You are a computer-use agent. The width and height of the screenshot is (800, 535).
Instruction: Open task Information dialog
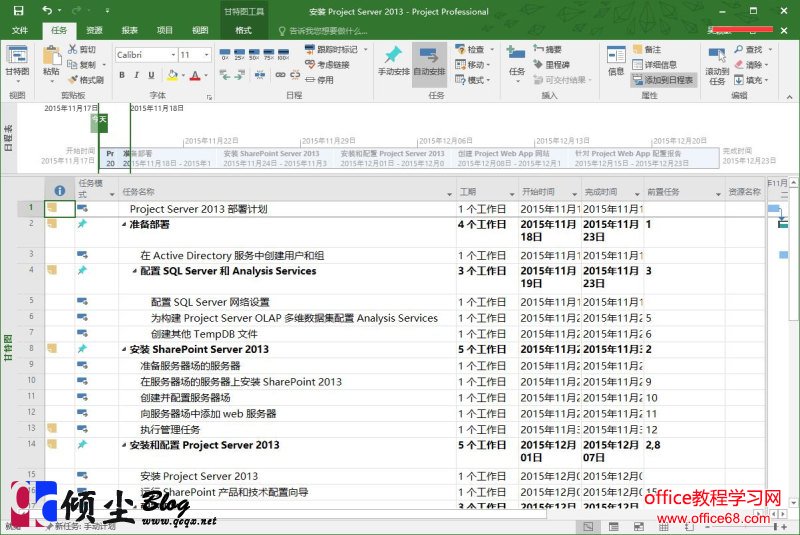[616, 61]
